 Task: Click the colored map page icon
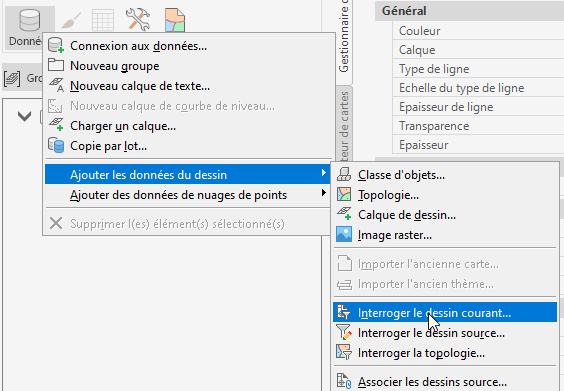pyautogui.click(x=175, y=20)
